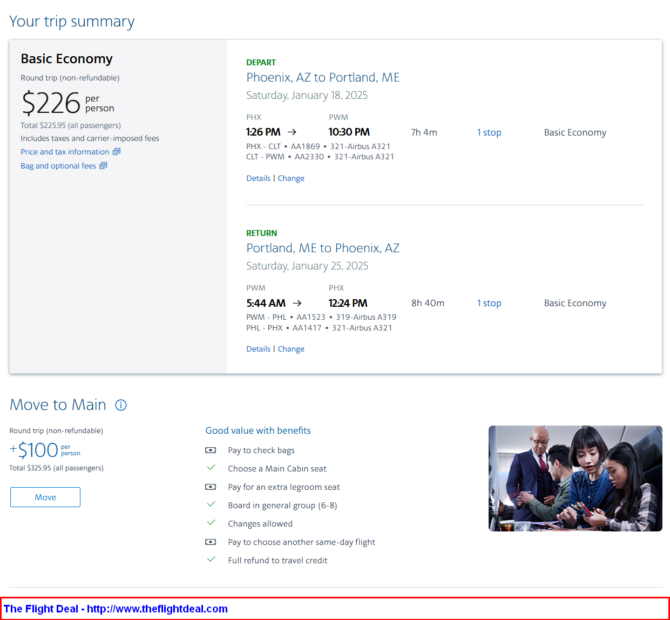This screenshot has height=620, width=670.
Task: Click the Basic Economy fare title in summary panel
Action: pyautogui.click(x=67, y=59)
